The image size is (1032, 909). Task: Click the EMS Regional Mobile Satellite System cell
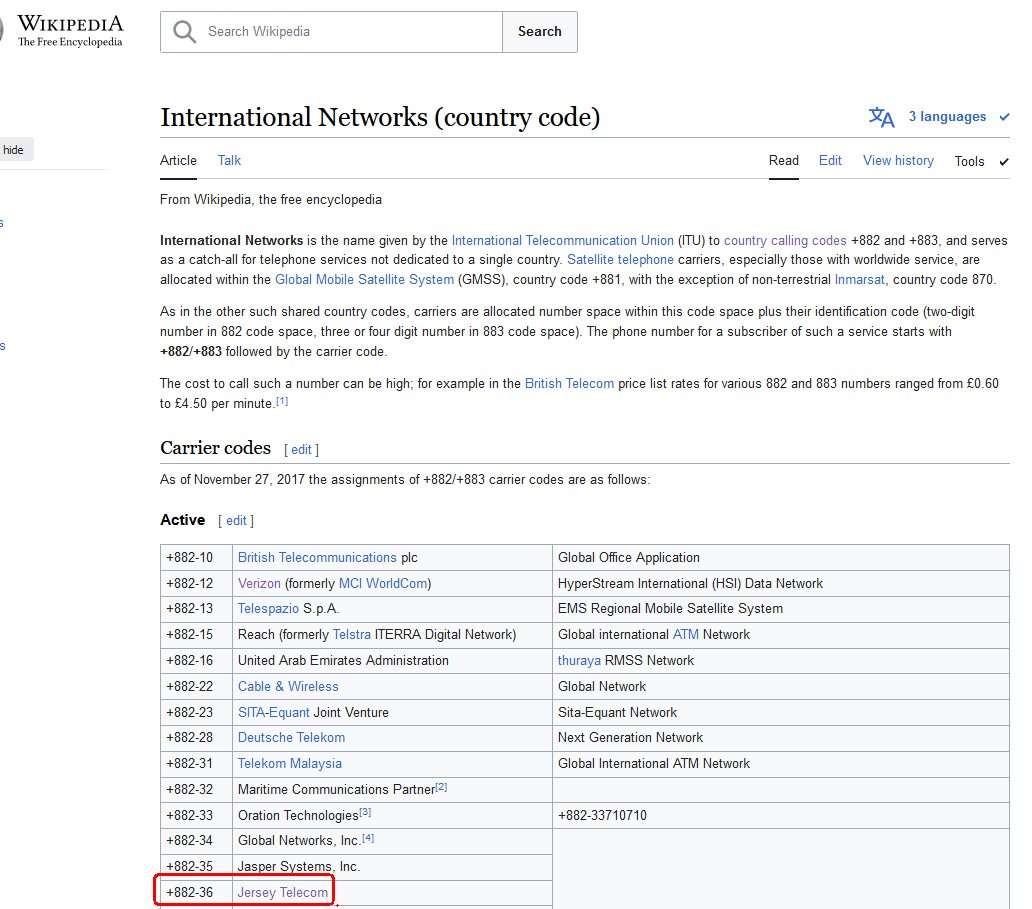coord(781,609)
